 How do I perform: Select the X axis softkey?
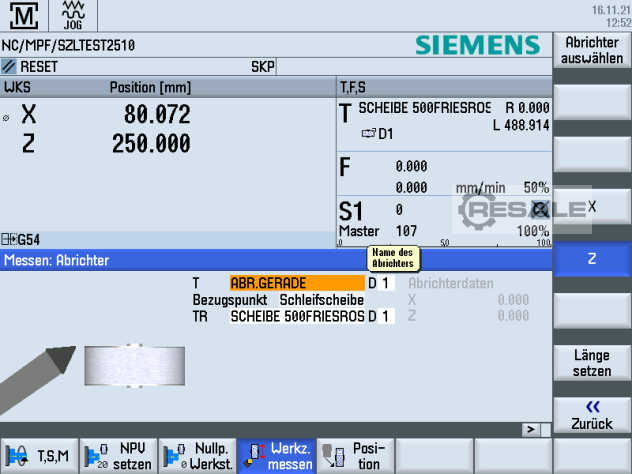[591, 206]
